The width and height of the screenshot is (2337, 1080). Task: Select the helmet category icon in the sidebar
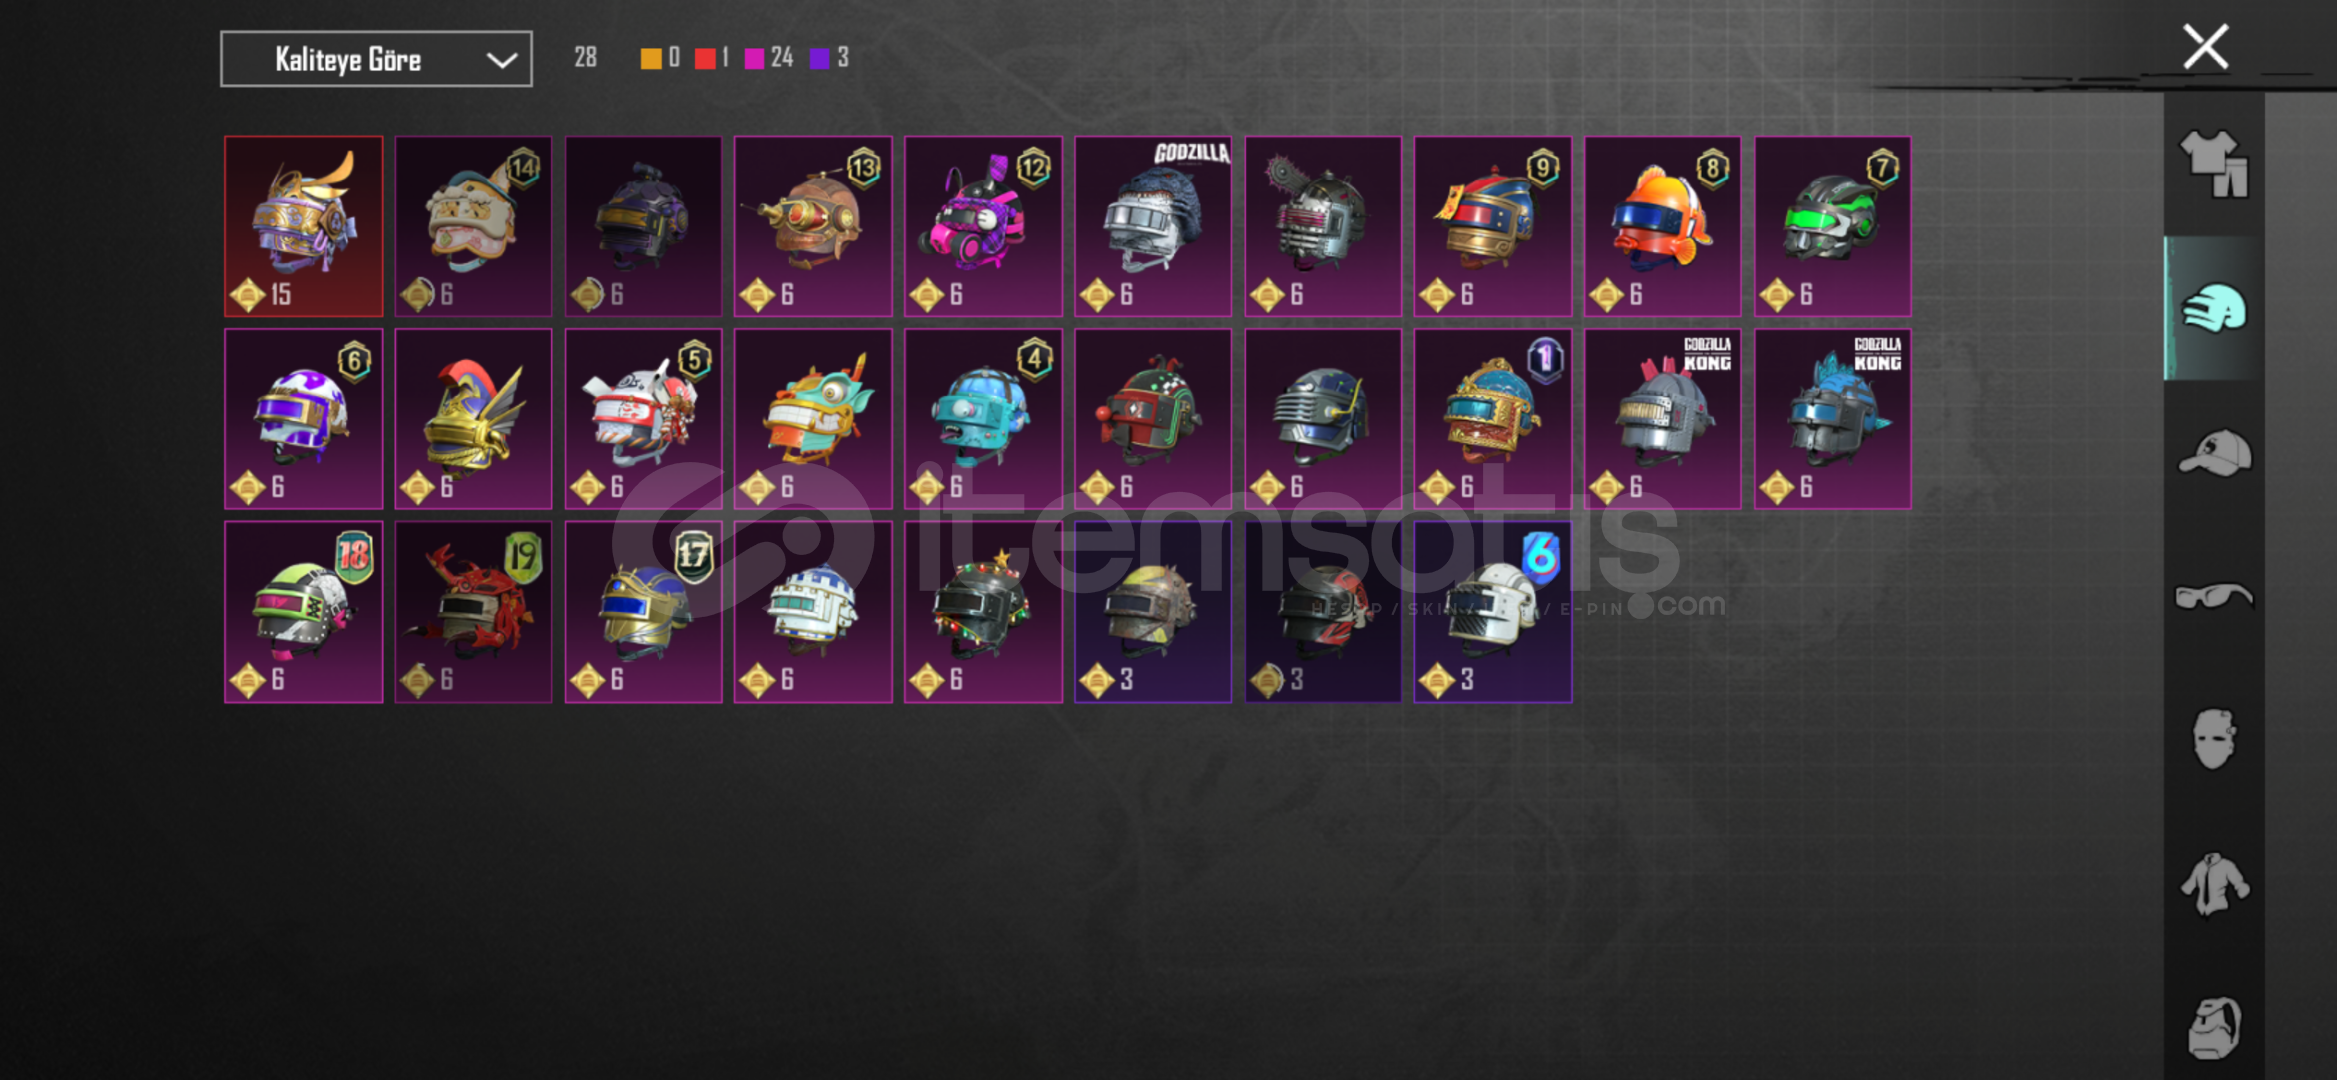[2214, 309]
